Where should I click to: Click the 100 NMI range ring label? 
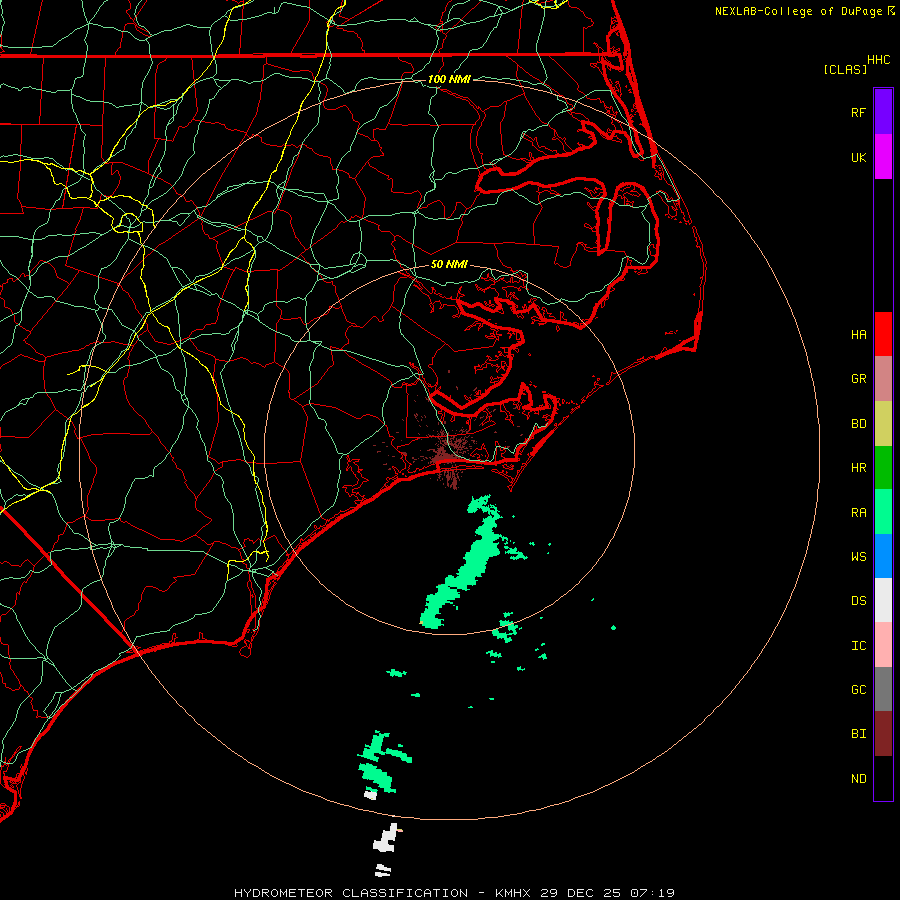tap(449, 79)
